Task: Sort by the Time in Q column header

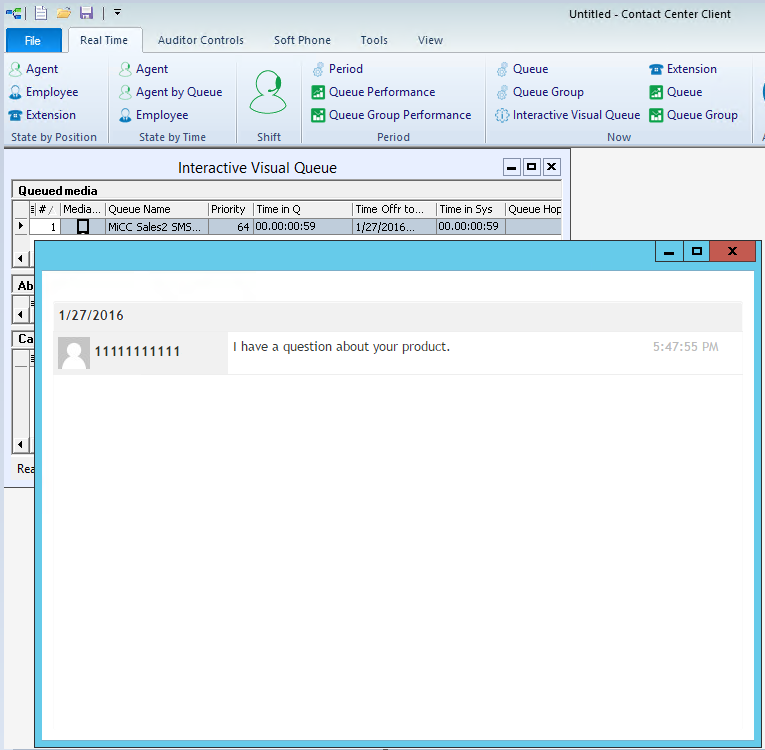Action: click(x=300, y=209)
